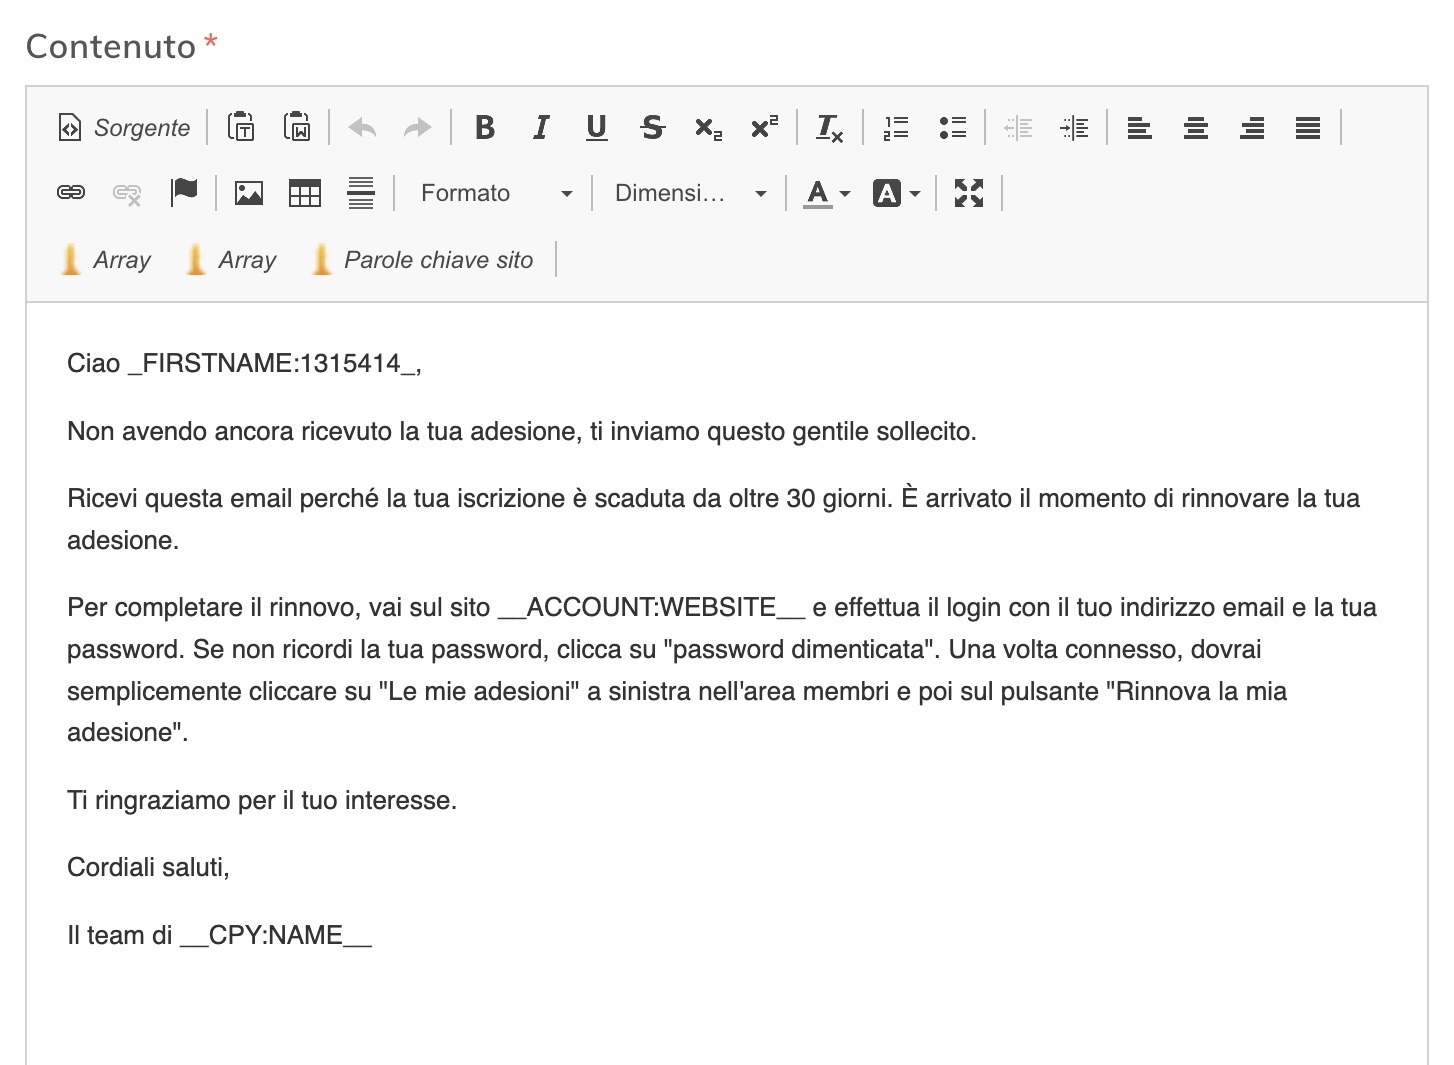The image size is (1454, 1065).
Task: Insert the Parole chiave sito placeholder
Action: click(423, 259)
